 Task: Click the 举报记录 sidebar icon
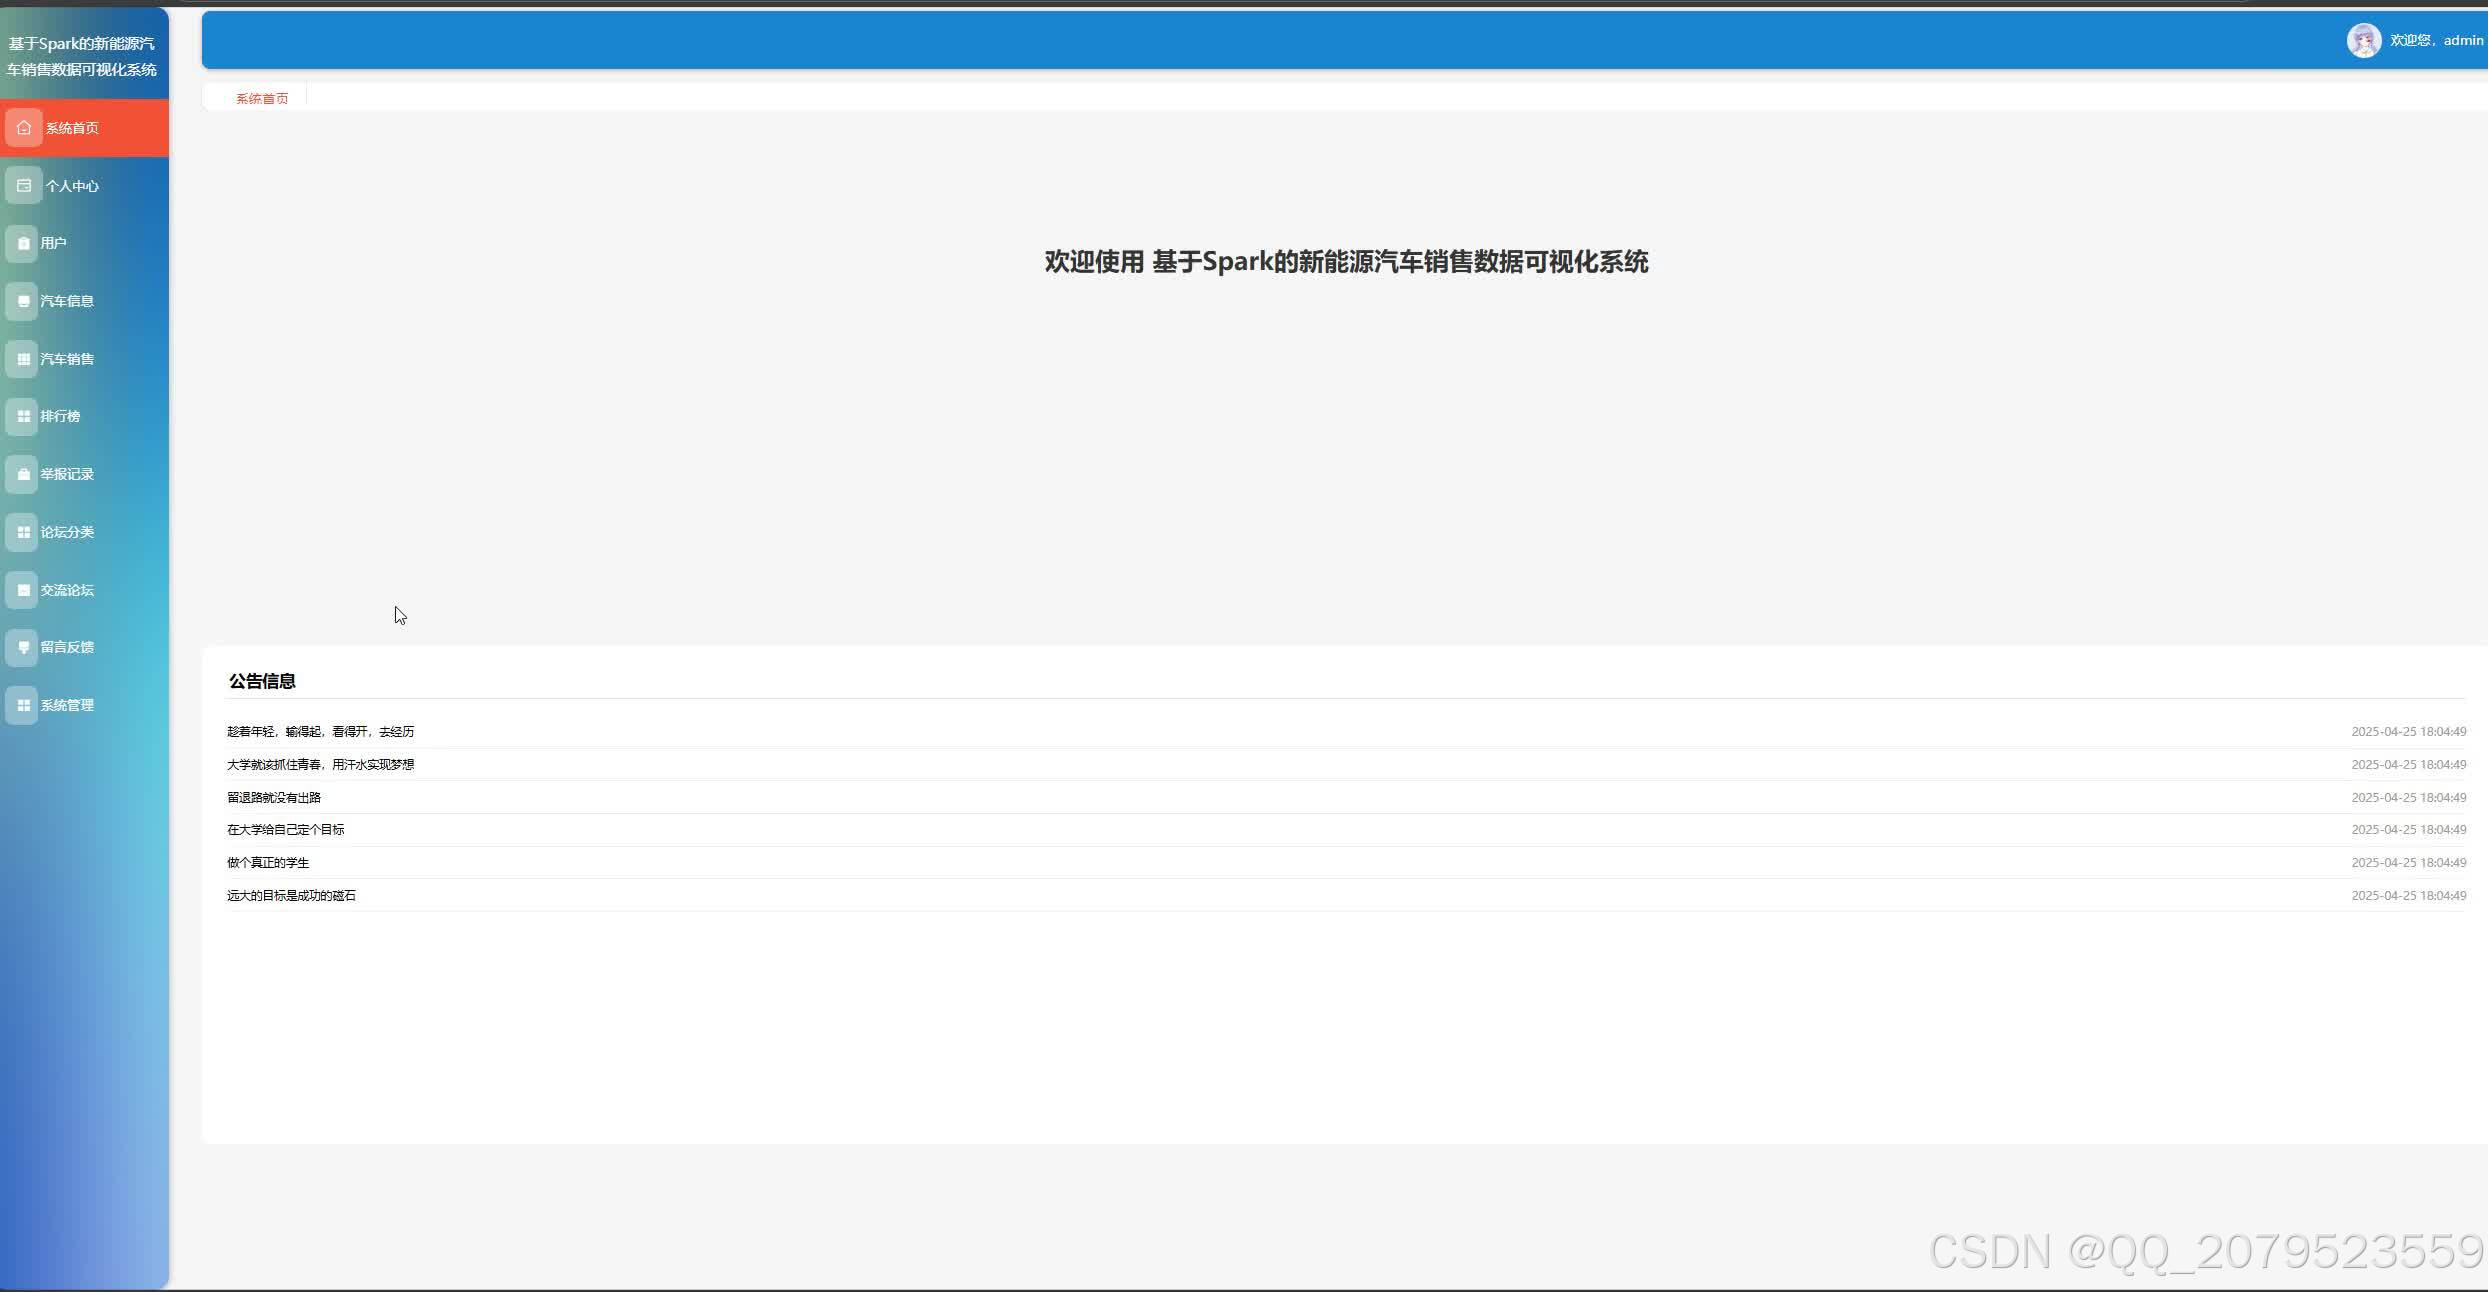(x=24, y=474)
